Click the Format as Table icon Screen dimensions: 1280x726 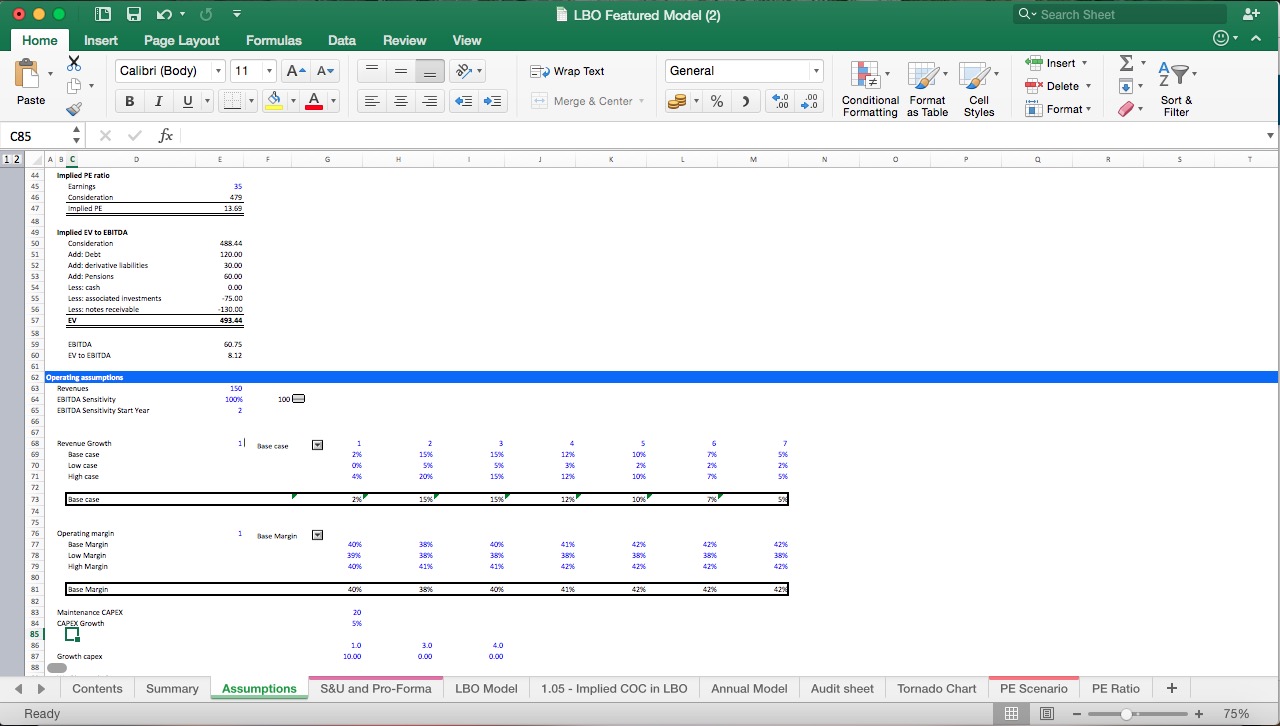(x=926, y=88)
